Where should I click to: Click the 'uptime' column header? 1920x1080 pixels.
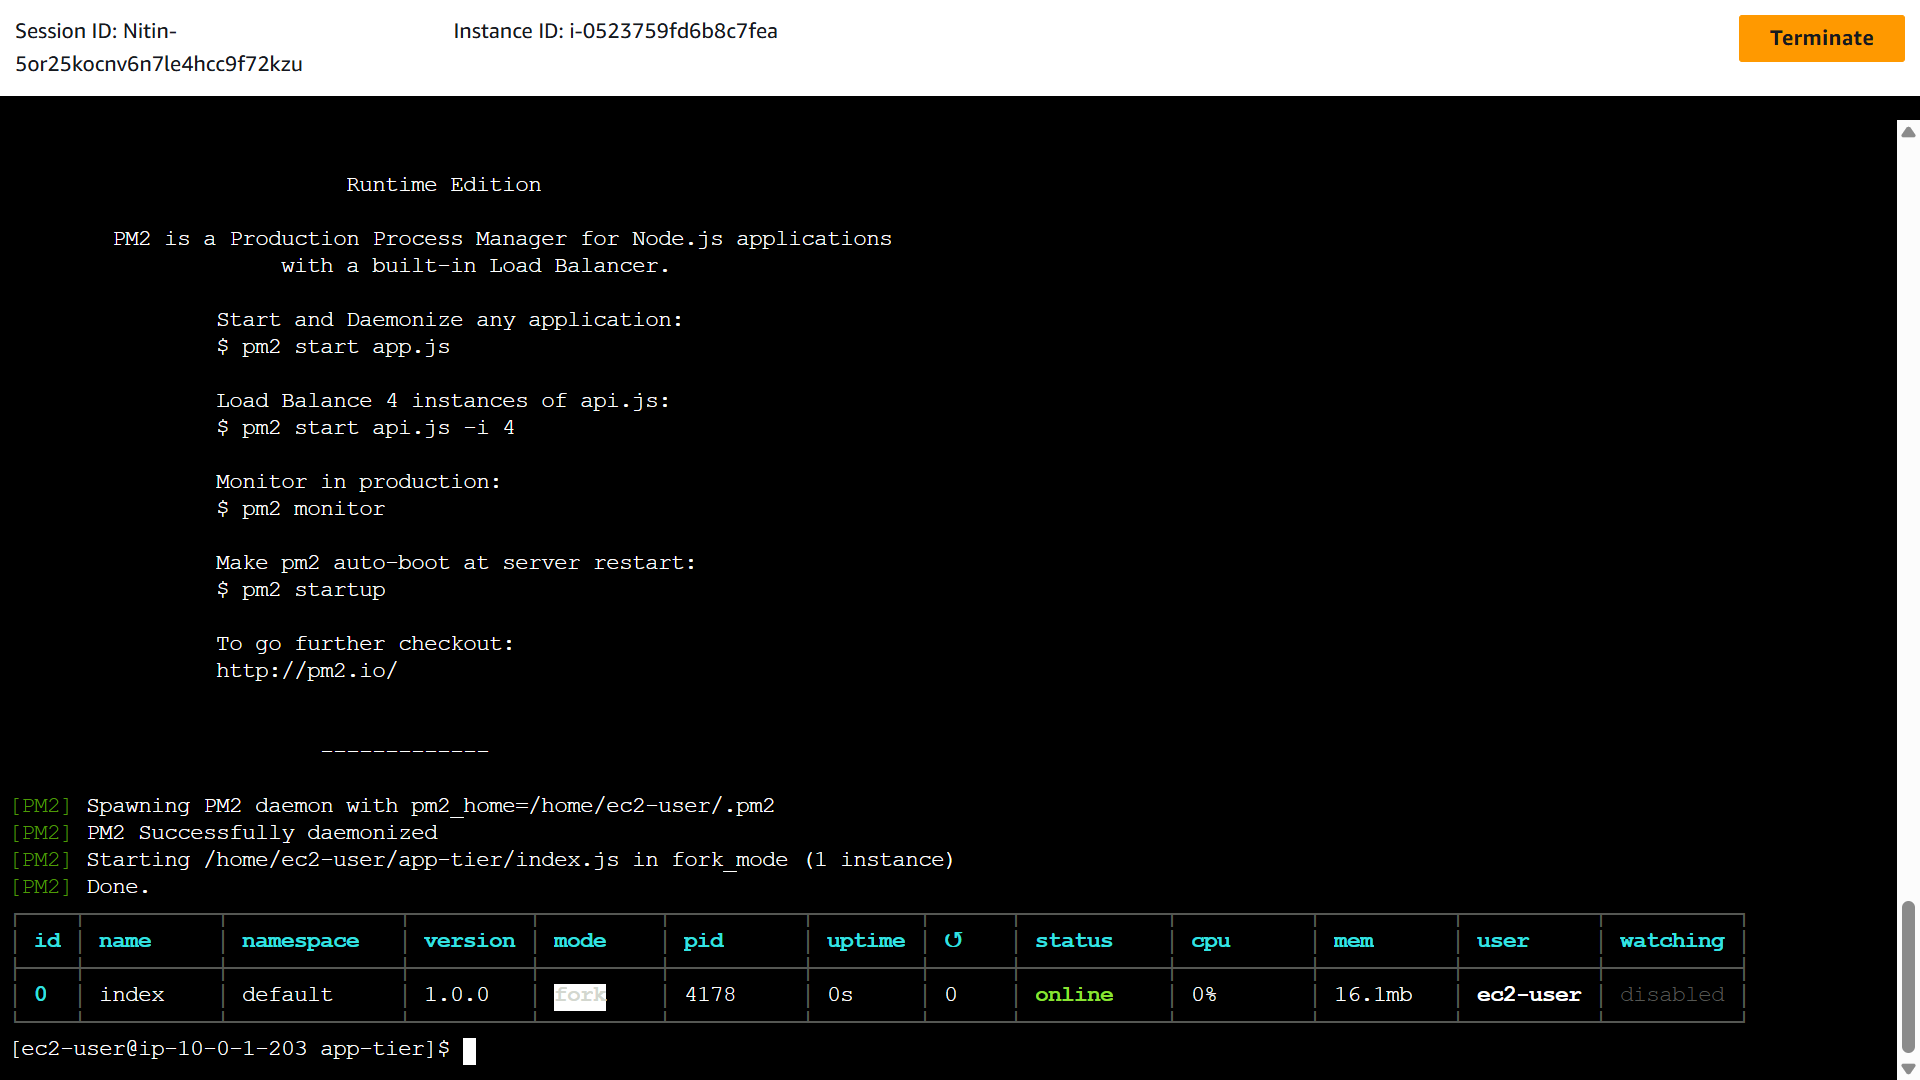pos(866,941)
